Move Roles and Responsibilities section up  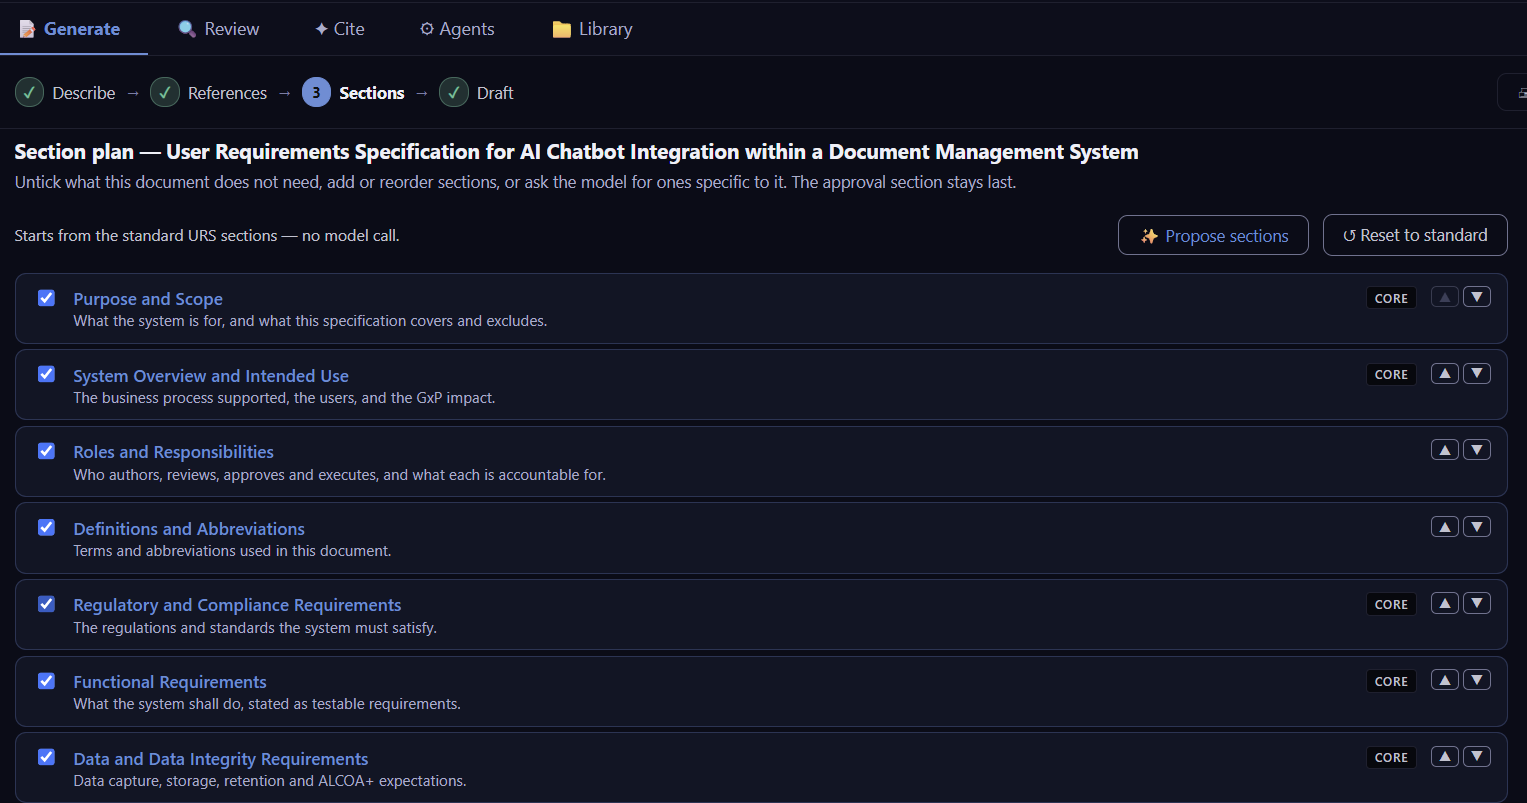coord(1444,450)
